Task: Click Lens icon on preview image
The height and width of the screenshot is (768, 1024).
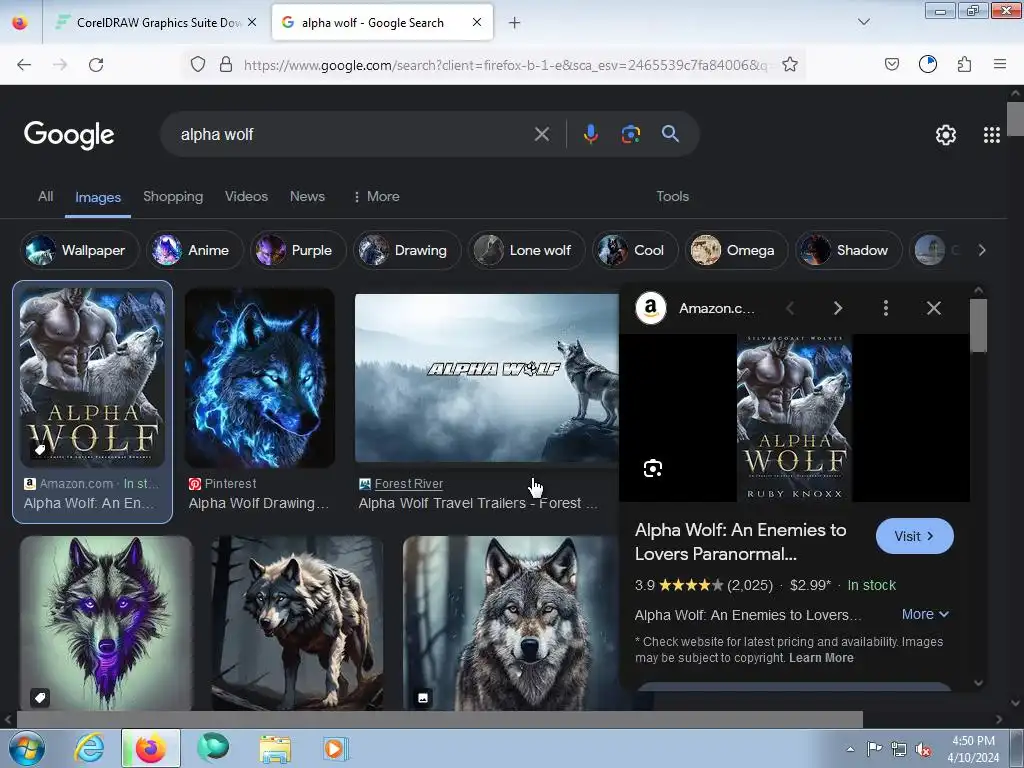Action: [x=653, y=468]
